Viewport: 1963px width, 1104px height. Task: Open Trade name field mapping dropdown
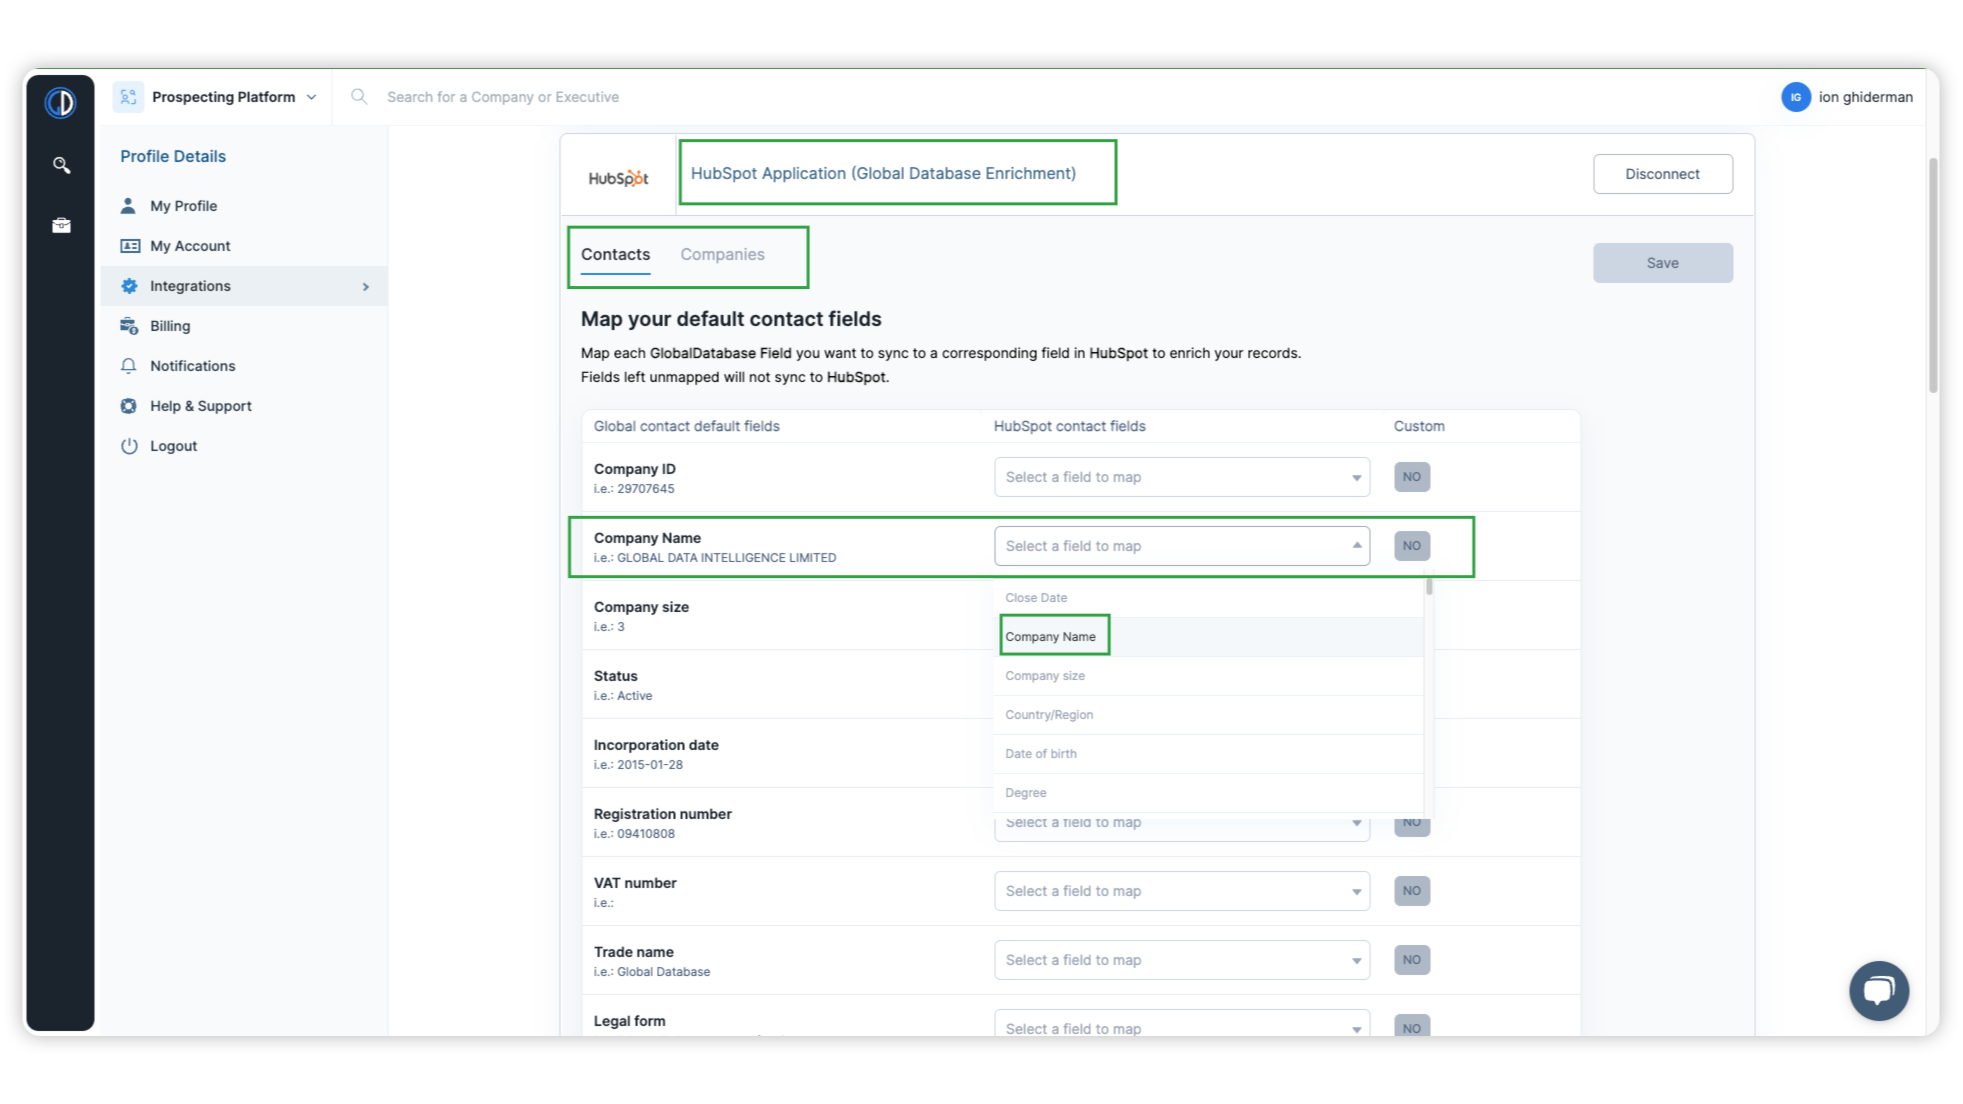(1181, 960)
